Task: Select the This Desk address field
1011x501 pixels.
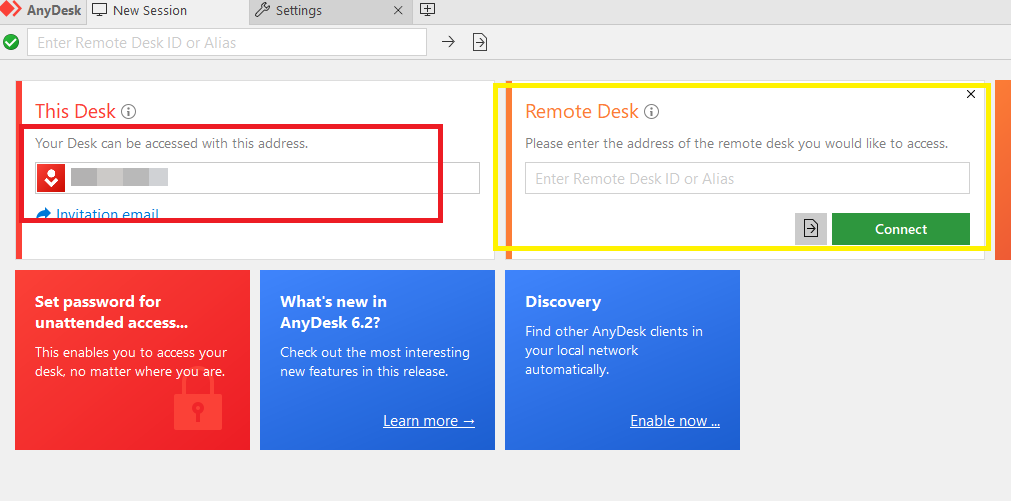Action: (270, 179)
